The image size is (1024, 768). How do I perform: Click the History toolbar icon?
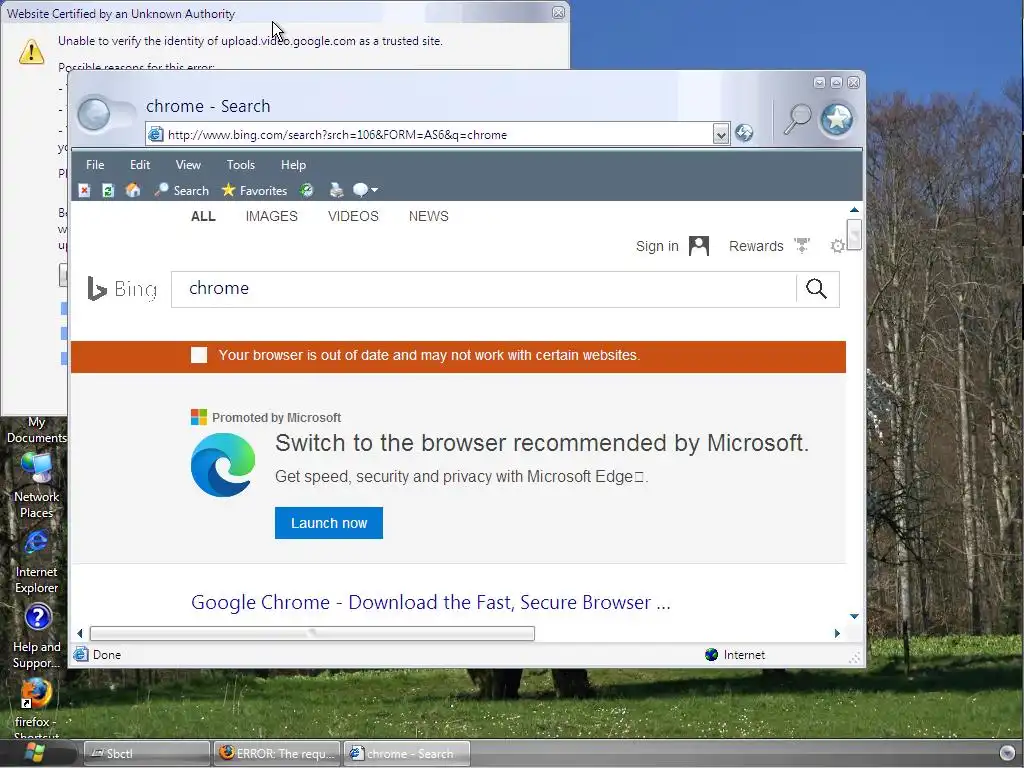(x=306, y=190)
